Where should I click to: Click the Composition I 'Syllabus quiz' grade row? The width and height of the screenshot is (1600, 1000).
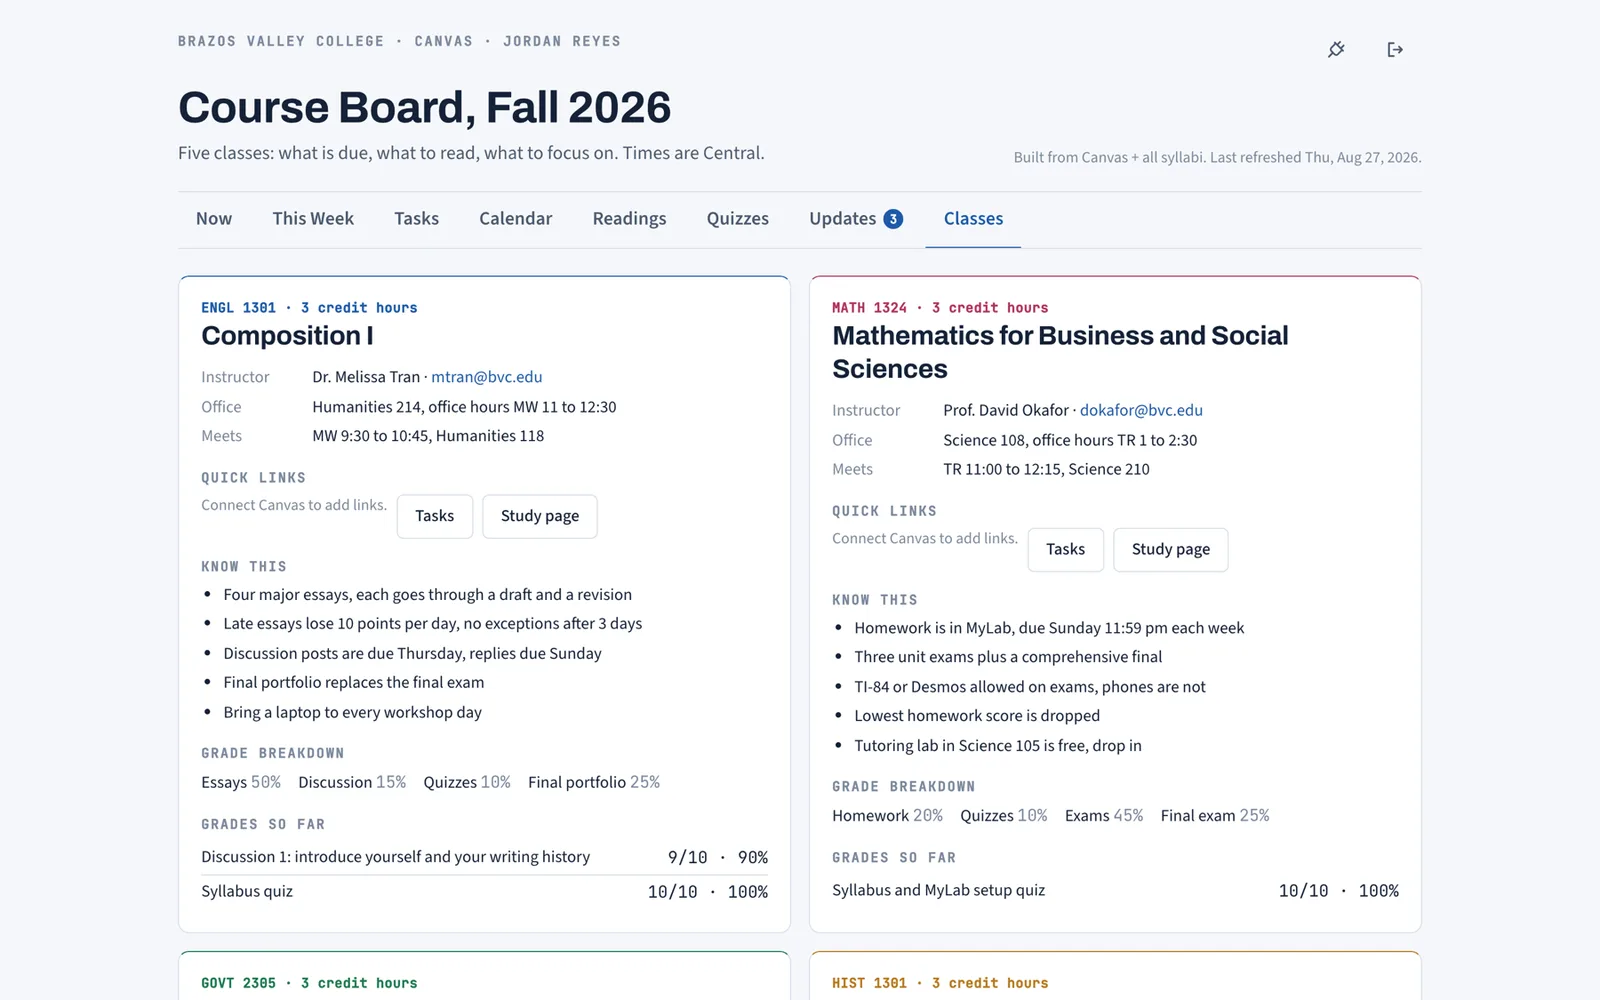click(484, 891)
